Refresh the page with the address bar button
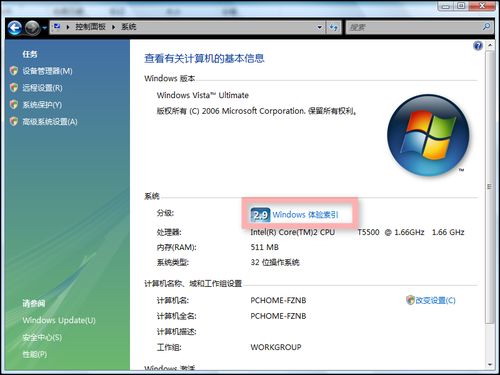 point(334,27)
